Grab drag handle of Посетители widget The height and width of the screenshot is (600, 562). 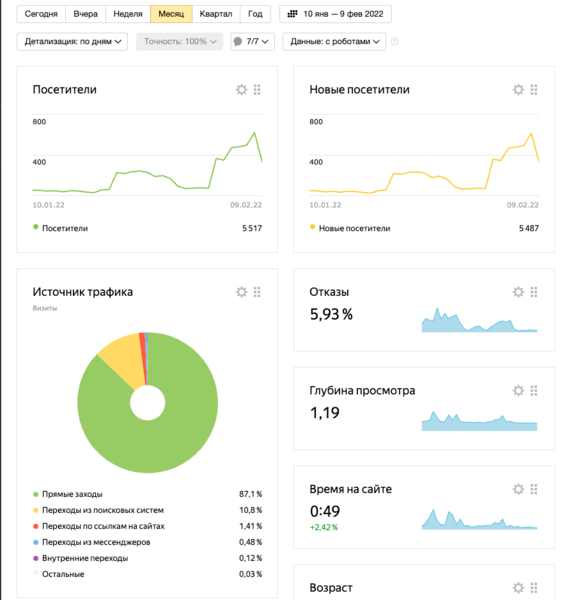point(257,90)
